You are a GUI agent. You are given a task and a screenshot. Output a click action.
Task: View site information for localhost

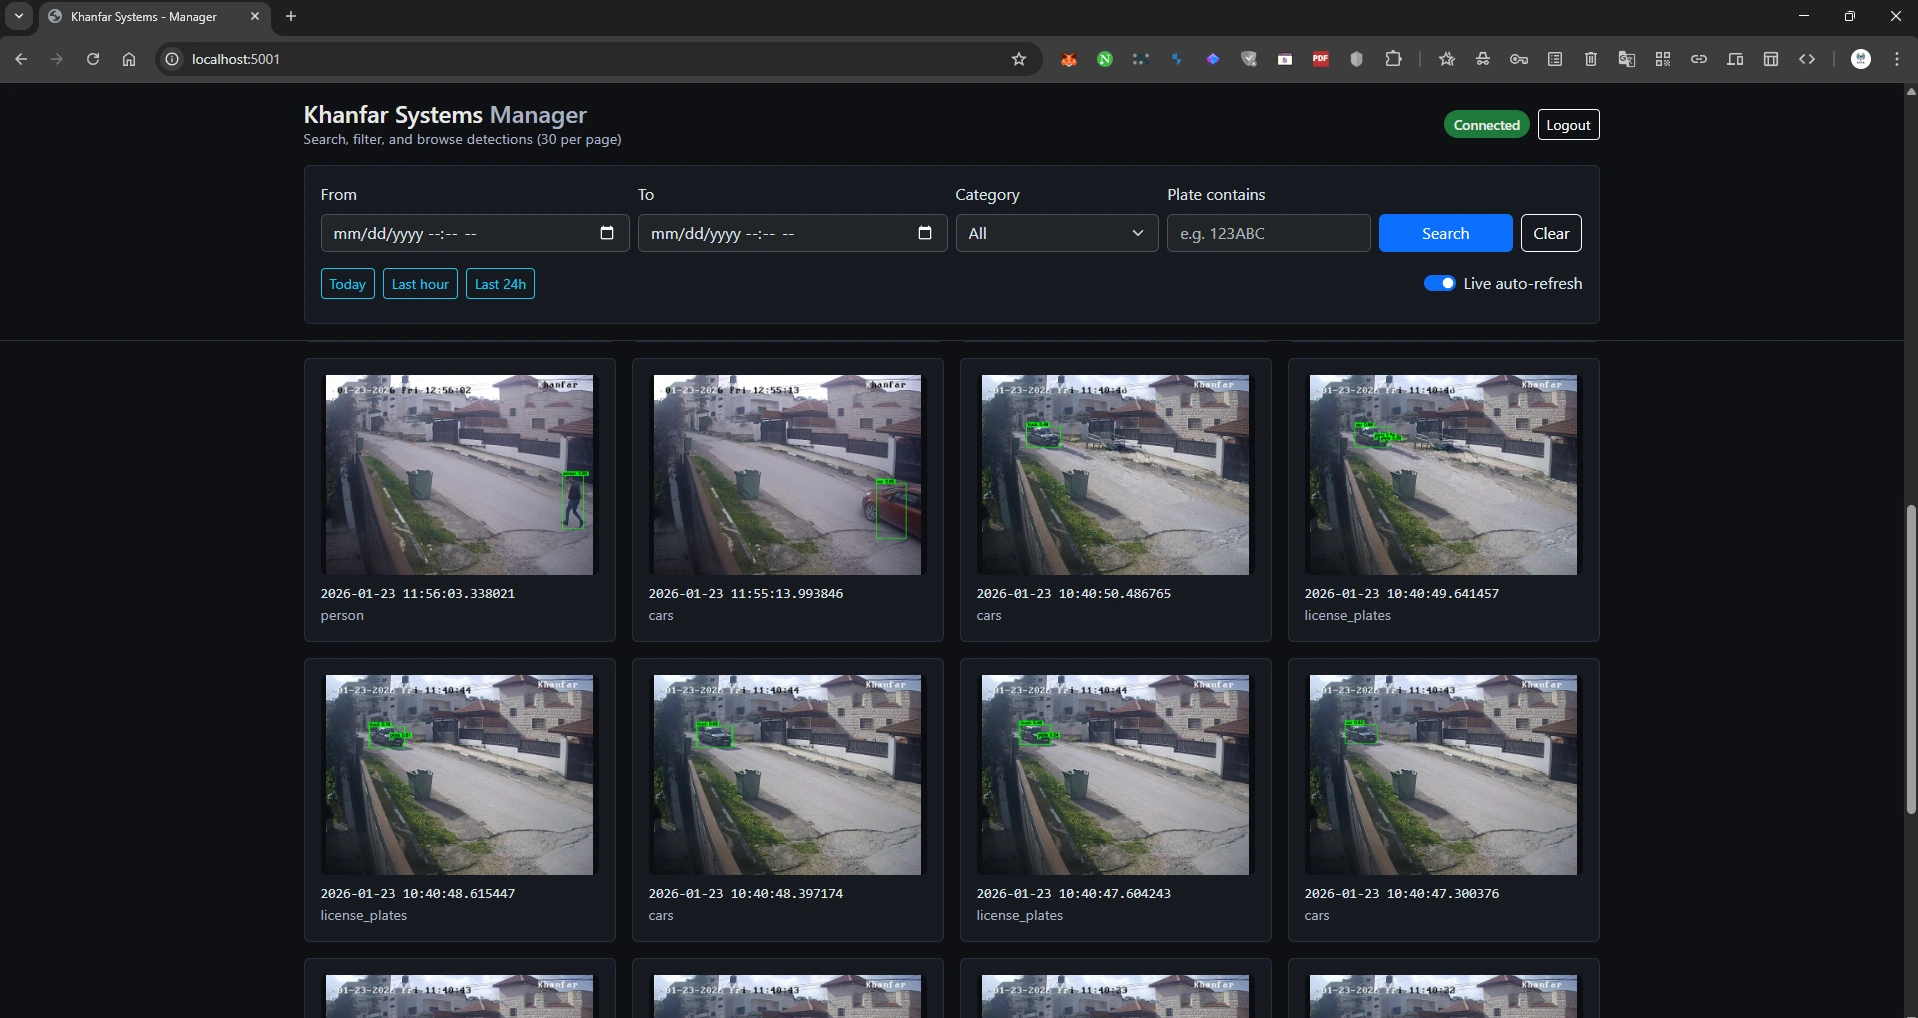pyautogui.click(x=172, y=59)
